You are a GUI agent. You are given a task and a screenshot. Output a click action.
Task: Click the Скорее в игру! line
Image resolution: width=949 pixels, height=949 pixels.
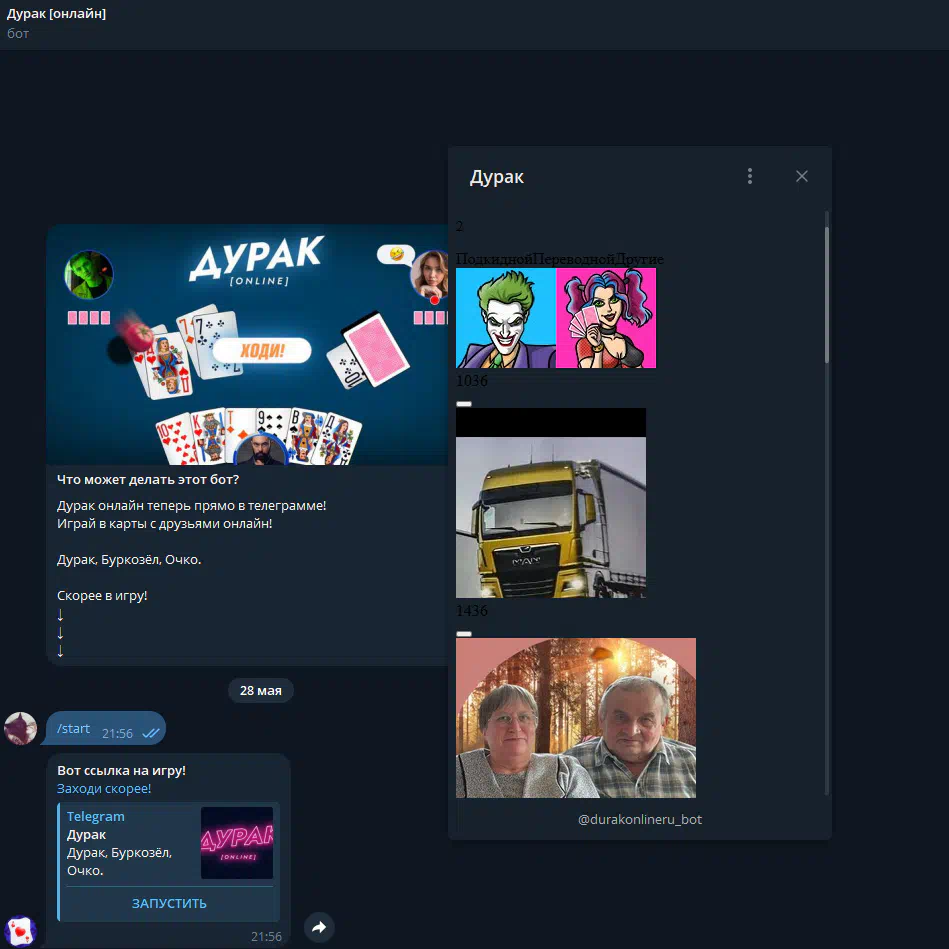pyautogui.click(x=102, y=596)
